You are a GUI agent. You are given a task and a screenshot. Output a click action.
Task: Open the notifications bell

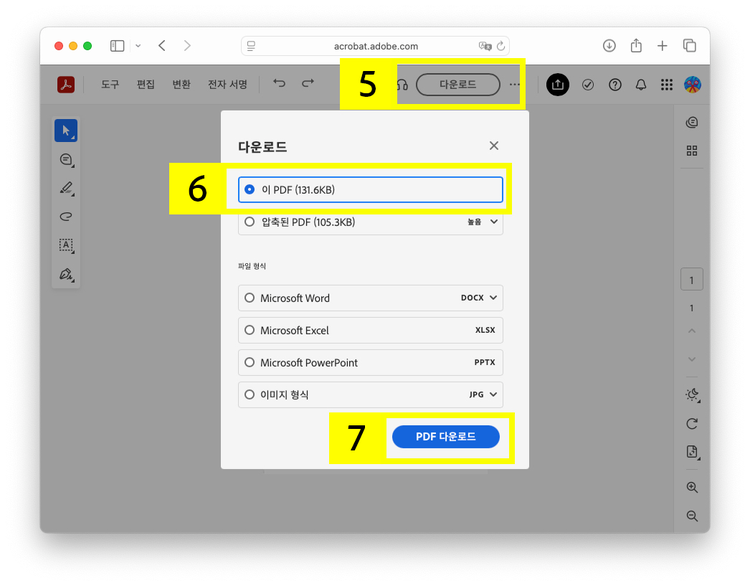click(641, 85)
